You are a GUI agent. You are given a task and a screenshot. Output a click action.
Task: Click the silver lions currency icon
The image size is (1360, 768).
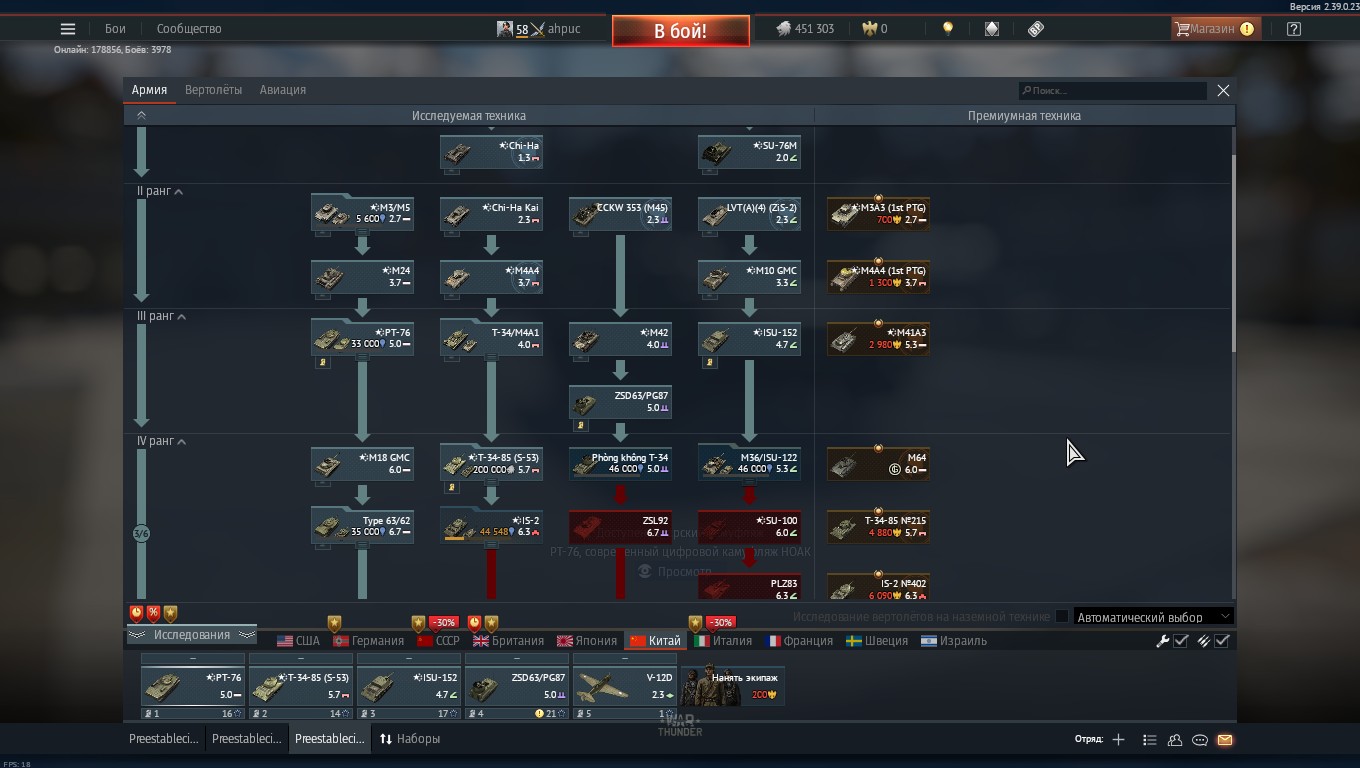click(x=783, y=29)
